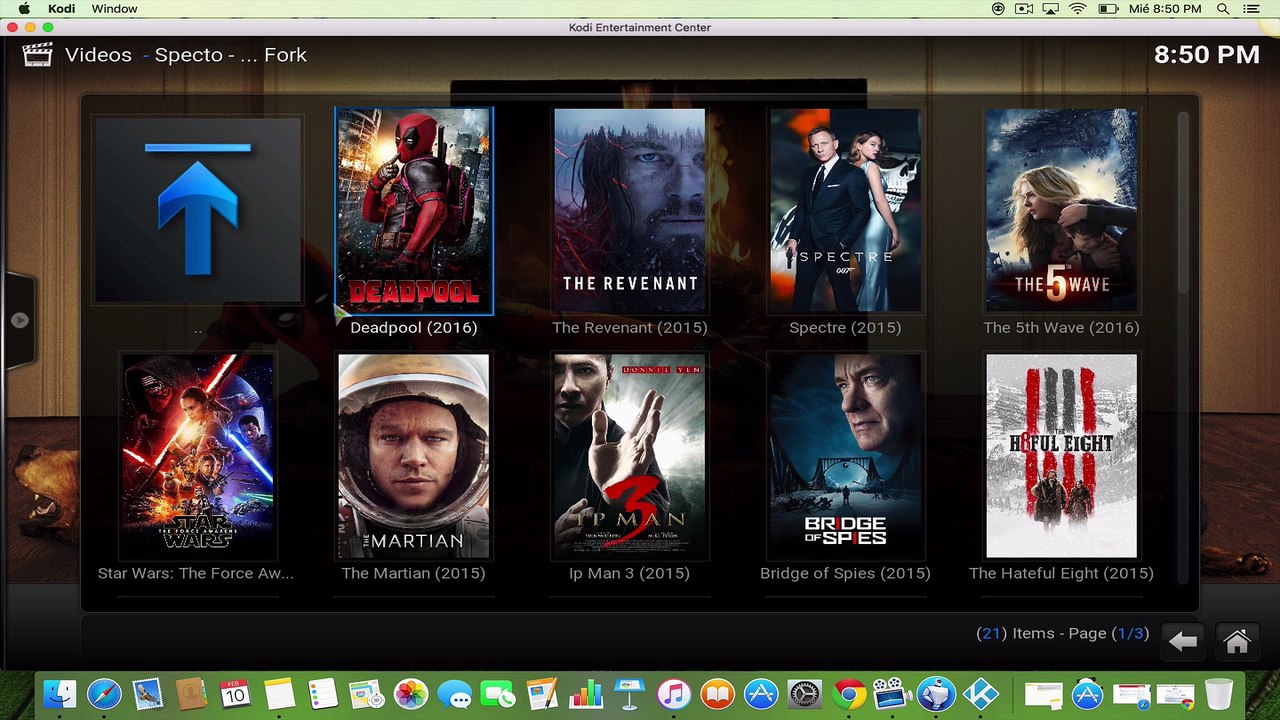Click the "Deadpool (2016)" title
The image size is (1280, 720).
(414, 328)
